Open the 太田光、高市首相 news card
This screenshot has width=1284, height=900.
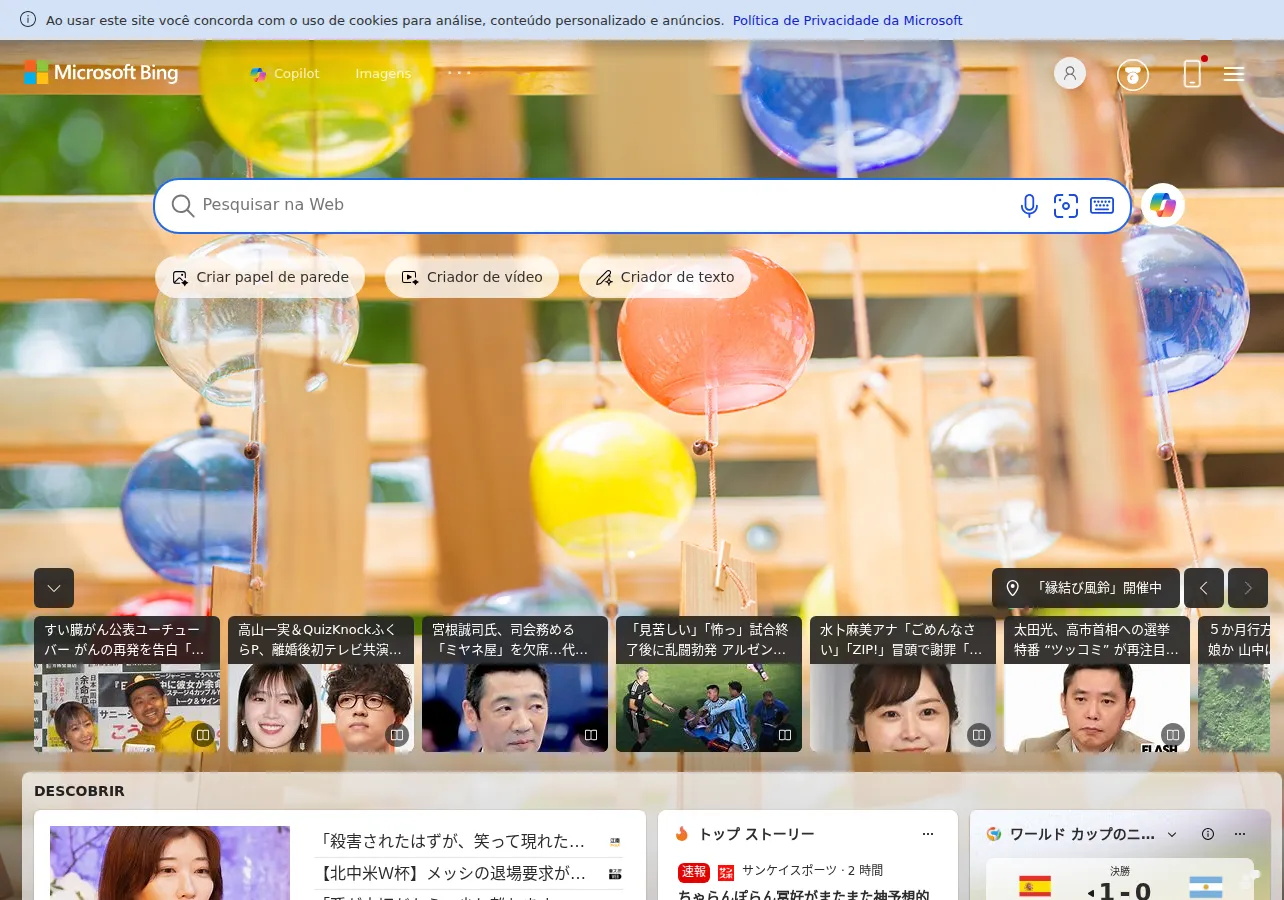pos(1097,684)
